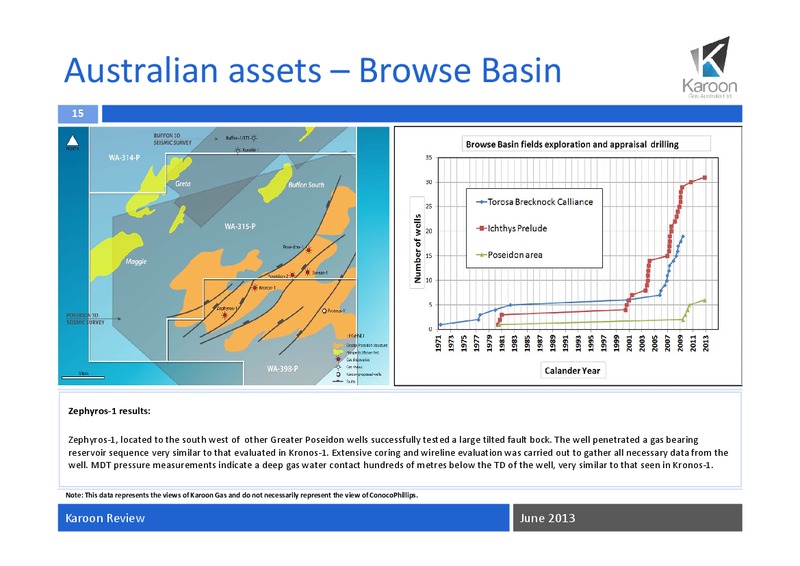
Task: Click the Poseidon-2 well marker
Action: pos(292,275)
